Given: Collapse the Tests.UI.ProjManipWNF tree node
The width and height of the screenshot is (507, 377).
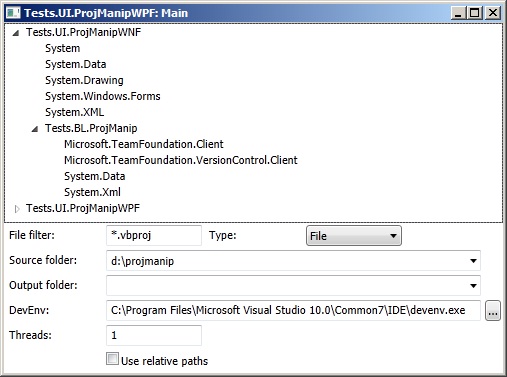Looking at the screenshot, I should tap(16, 33).
